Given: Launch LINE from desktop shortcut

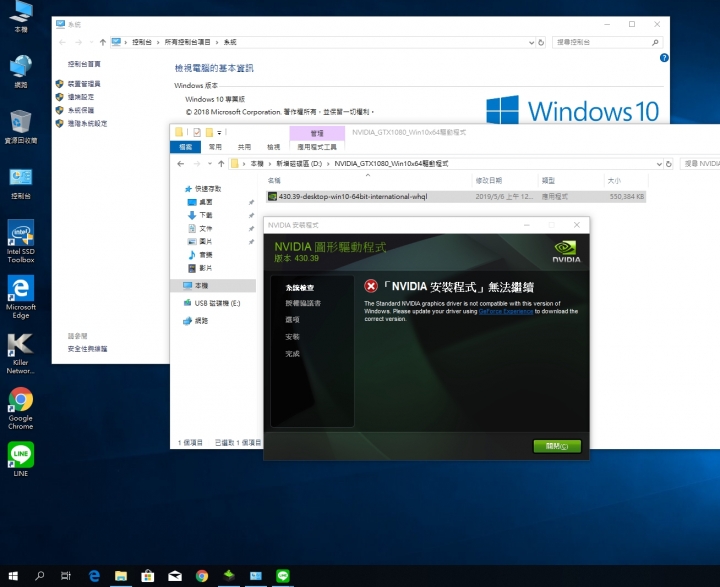Looking at the screenshot, I should (21, 459).
